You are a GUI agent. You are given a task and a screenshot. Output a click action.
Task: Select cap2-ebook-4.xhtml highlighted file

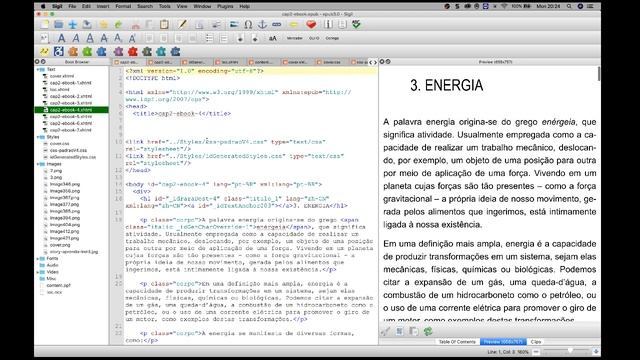71,110
